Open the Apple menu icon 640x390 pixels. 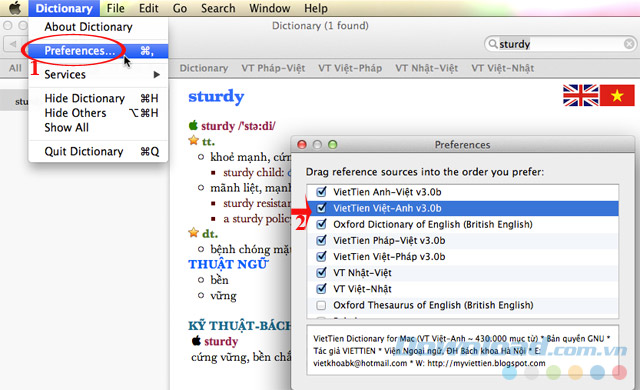[15, 8]
